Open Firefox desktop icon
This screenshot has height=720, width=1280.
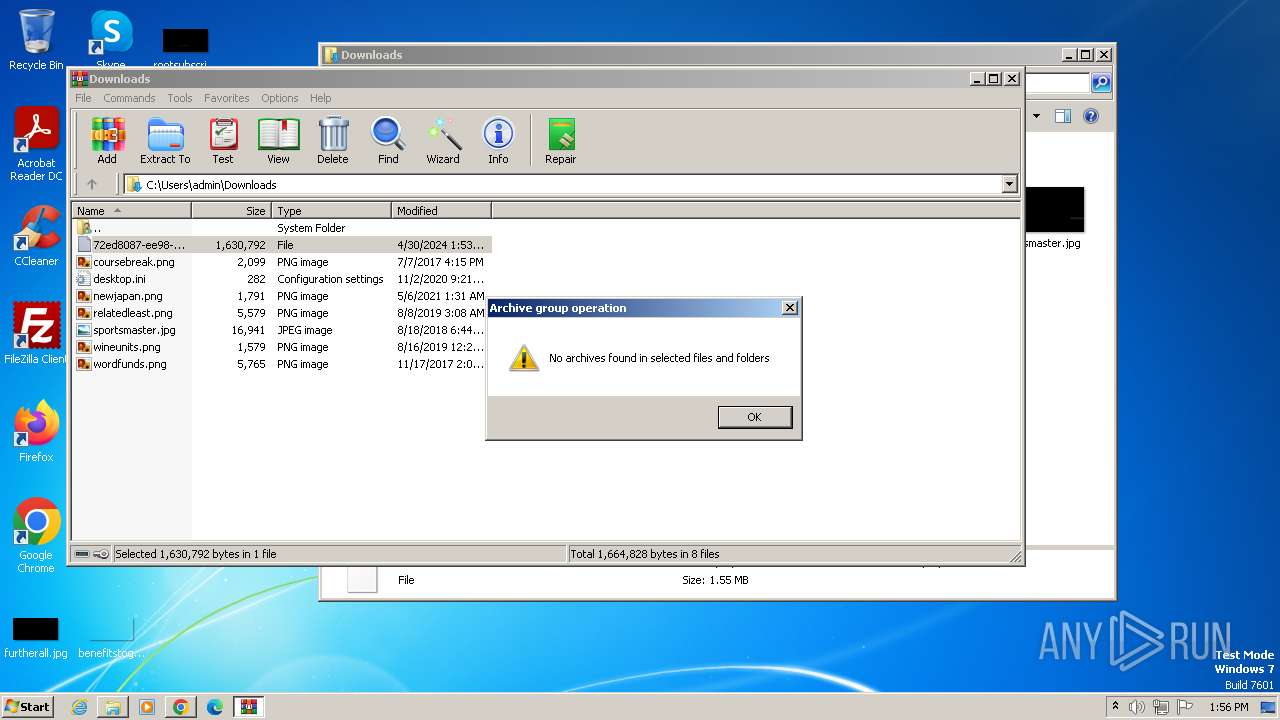pos(36,432)
